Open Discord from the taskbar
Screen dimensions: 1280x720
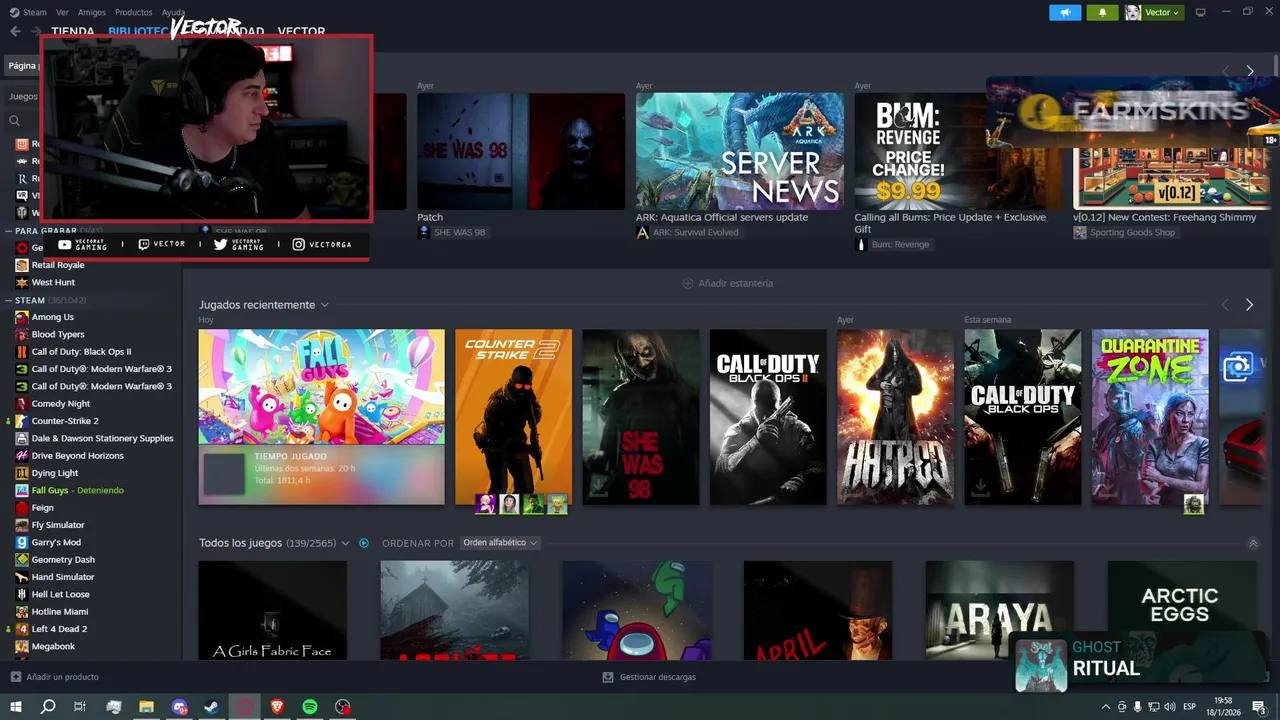[x=179, y=706]
